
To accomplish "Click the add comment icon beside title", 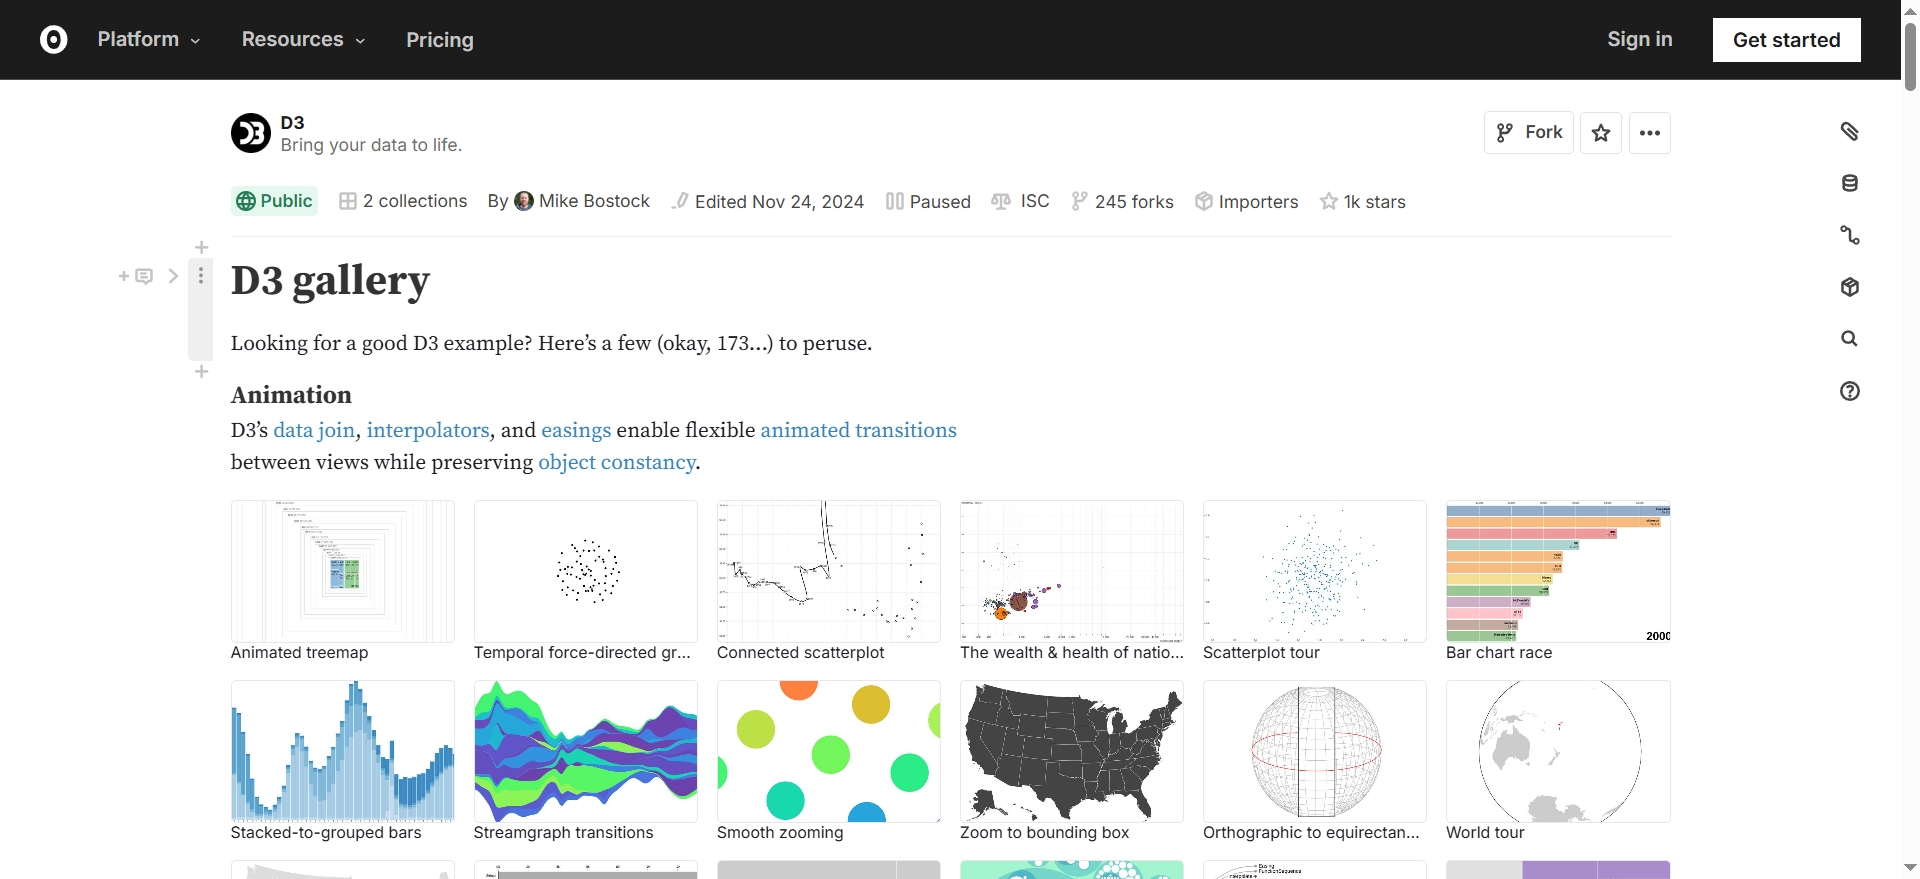I will [137, 276].
